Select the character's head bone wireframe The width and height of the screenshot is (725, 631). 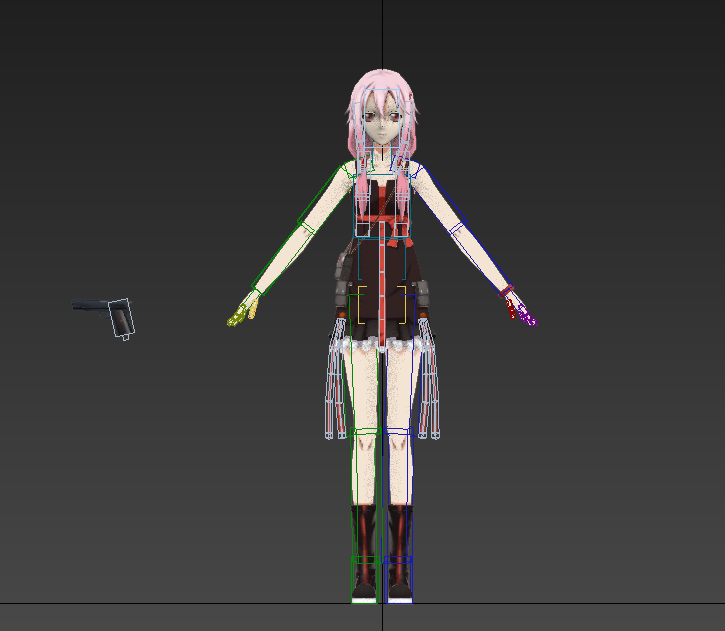pyautogui.click(x=382, y=118)
